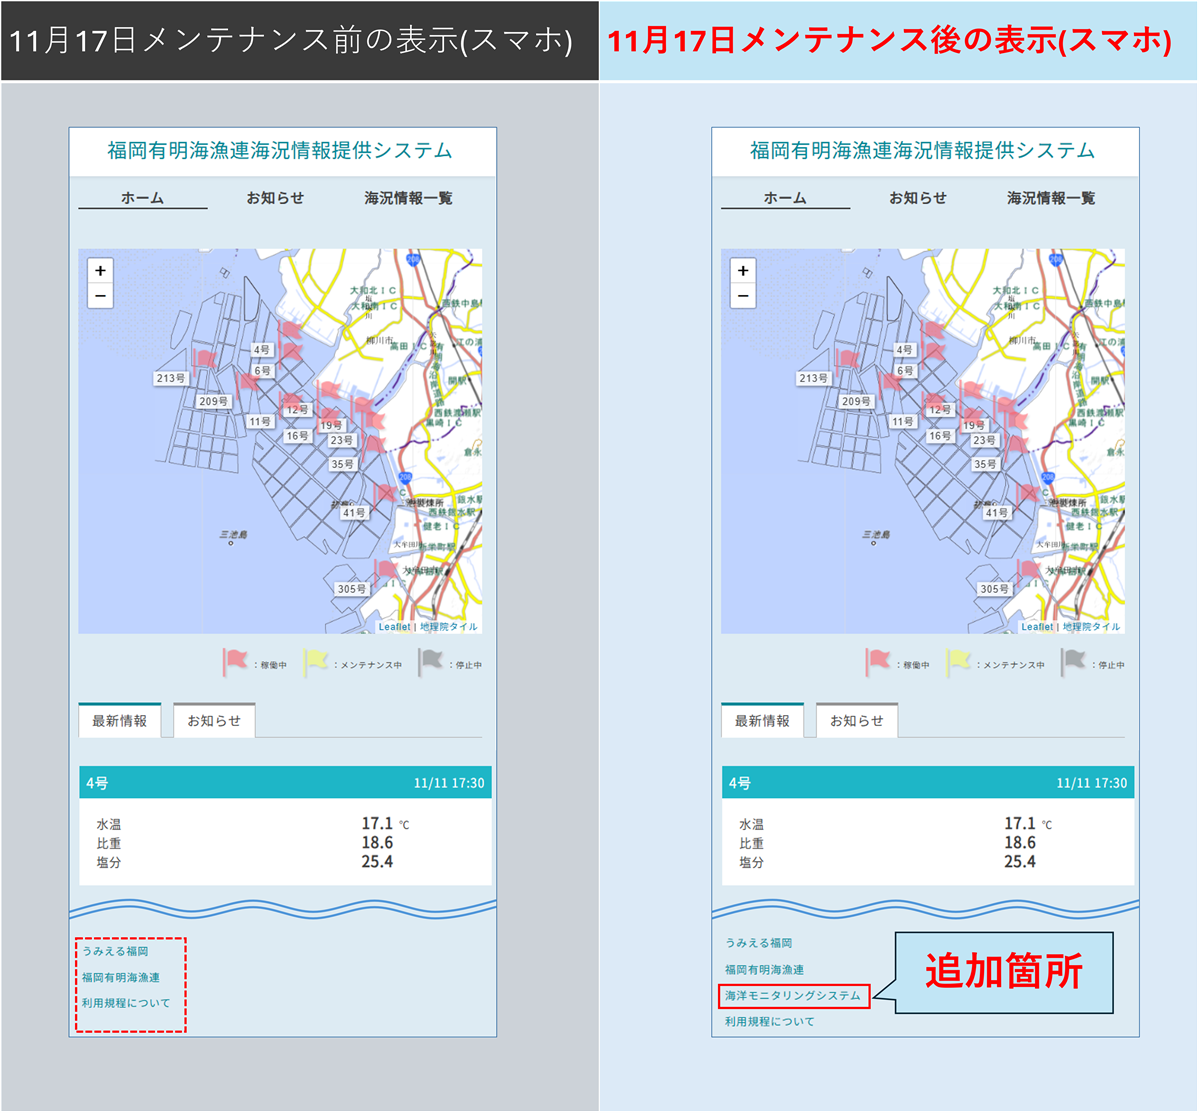
Task: Open 利用規程について link in right footer
Action: tap(770, 1022)
